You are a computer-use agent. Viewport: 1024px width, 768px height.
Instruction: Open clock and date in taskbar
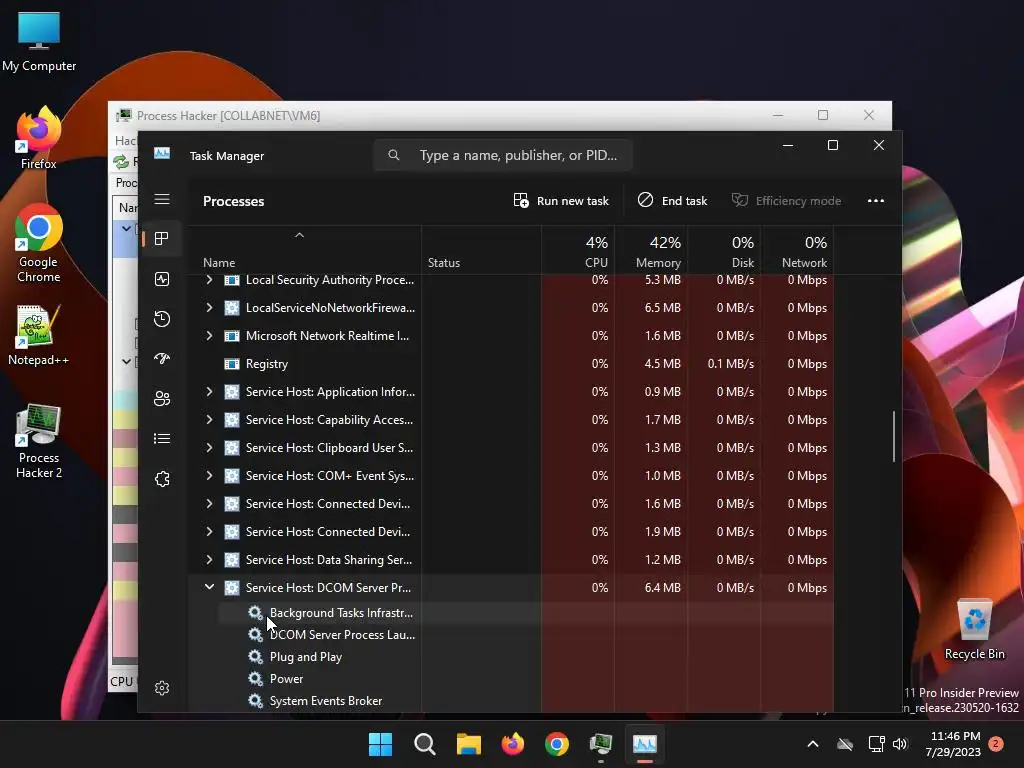(953, 744)
